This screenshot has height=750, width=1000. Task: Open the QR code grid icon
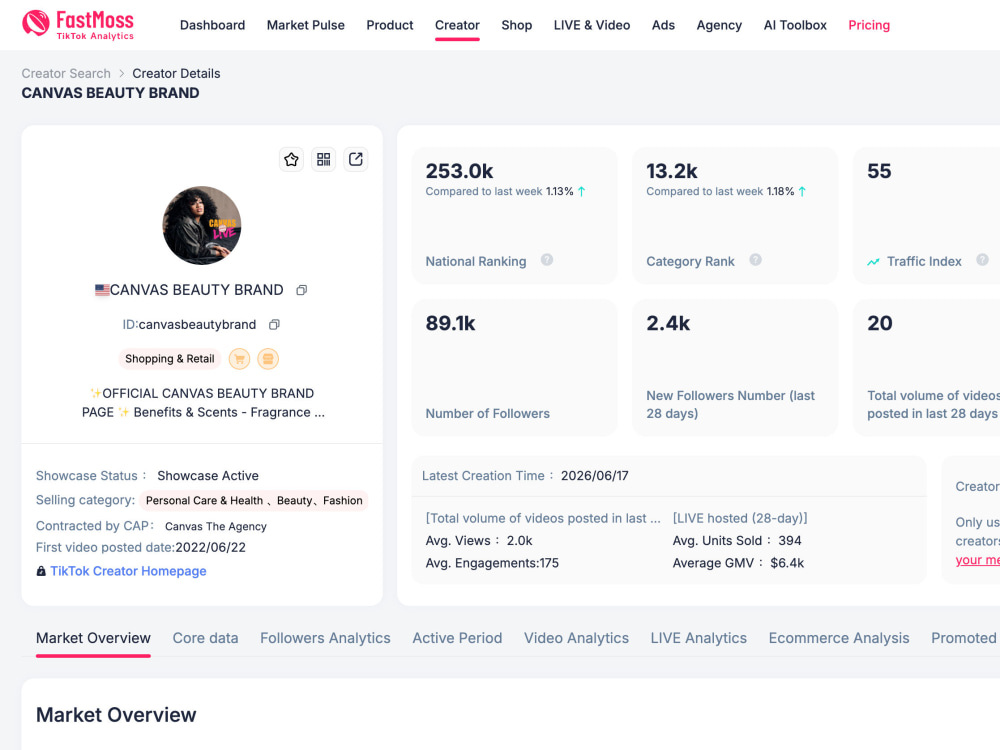click(324, 159)
